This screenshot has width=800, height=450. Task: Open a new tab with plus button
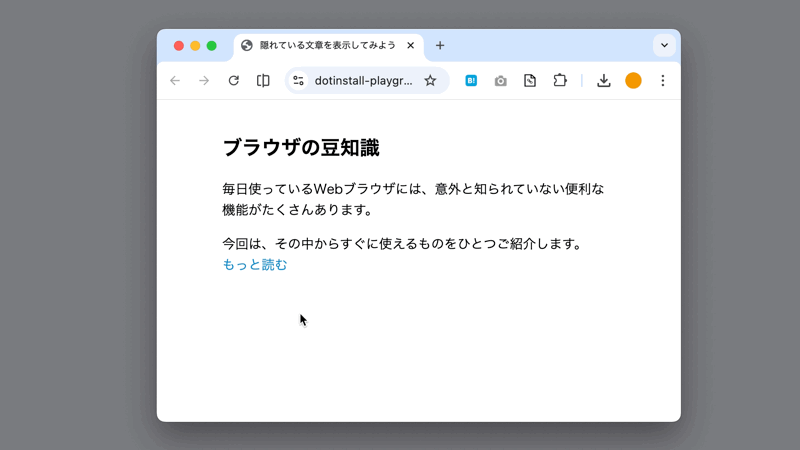(440, 45)
